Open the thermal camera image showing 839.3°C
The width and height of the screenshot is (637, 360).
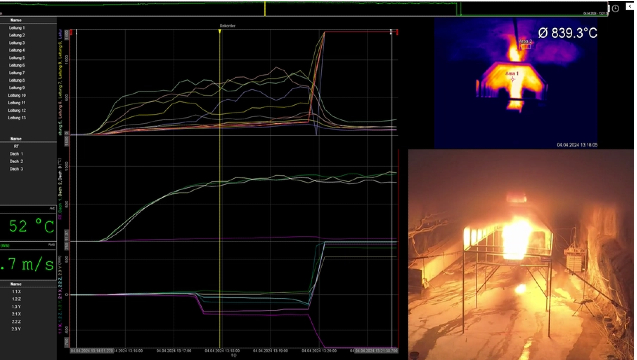tap(516, 82)
